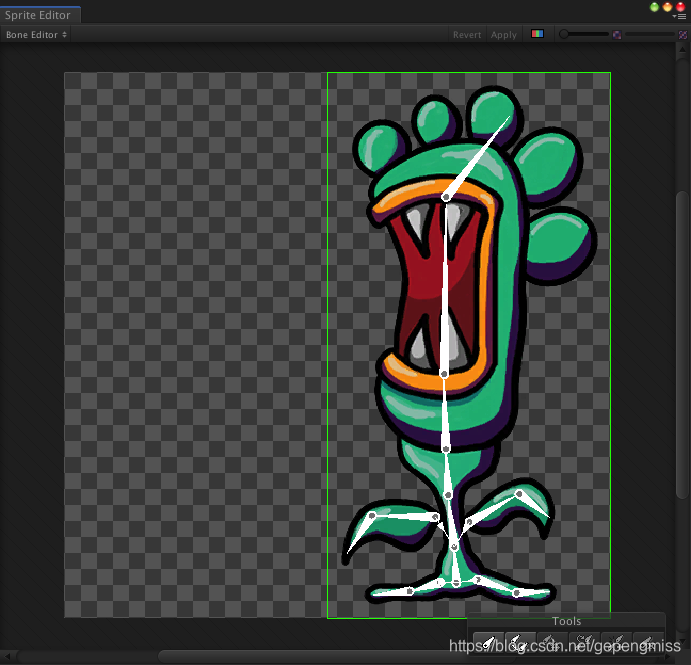This screenshot has height=665, width=691.
Task: Open the Bone Editor mode dropdown
Action: pos(36,34)
